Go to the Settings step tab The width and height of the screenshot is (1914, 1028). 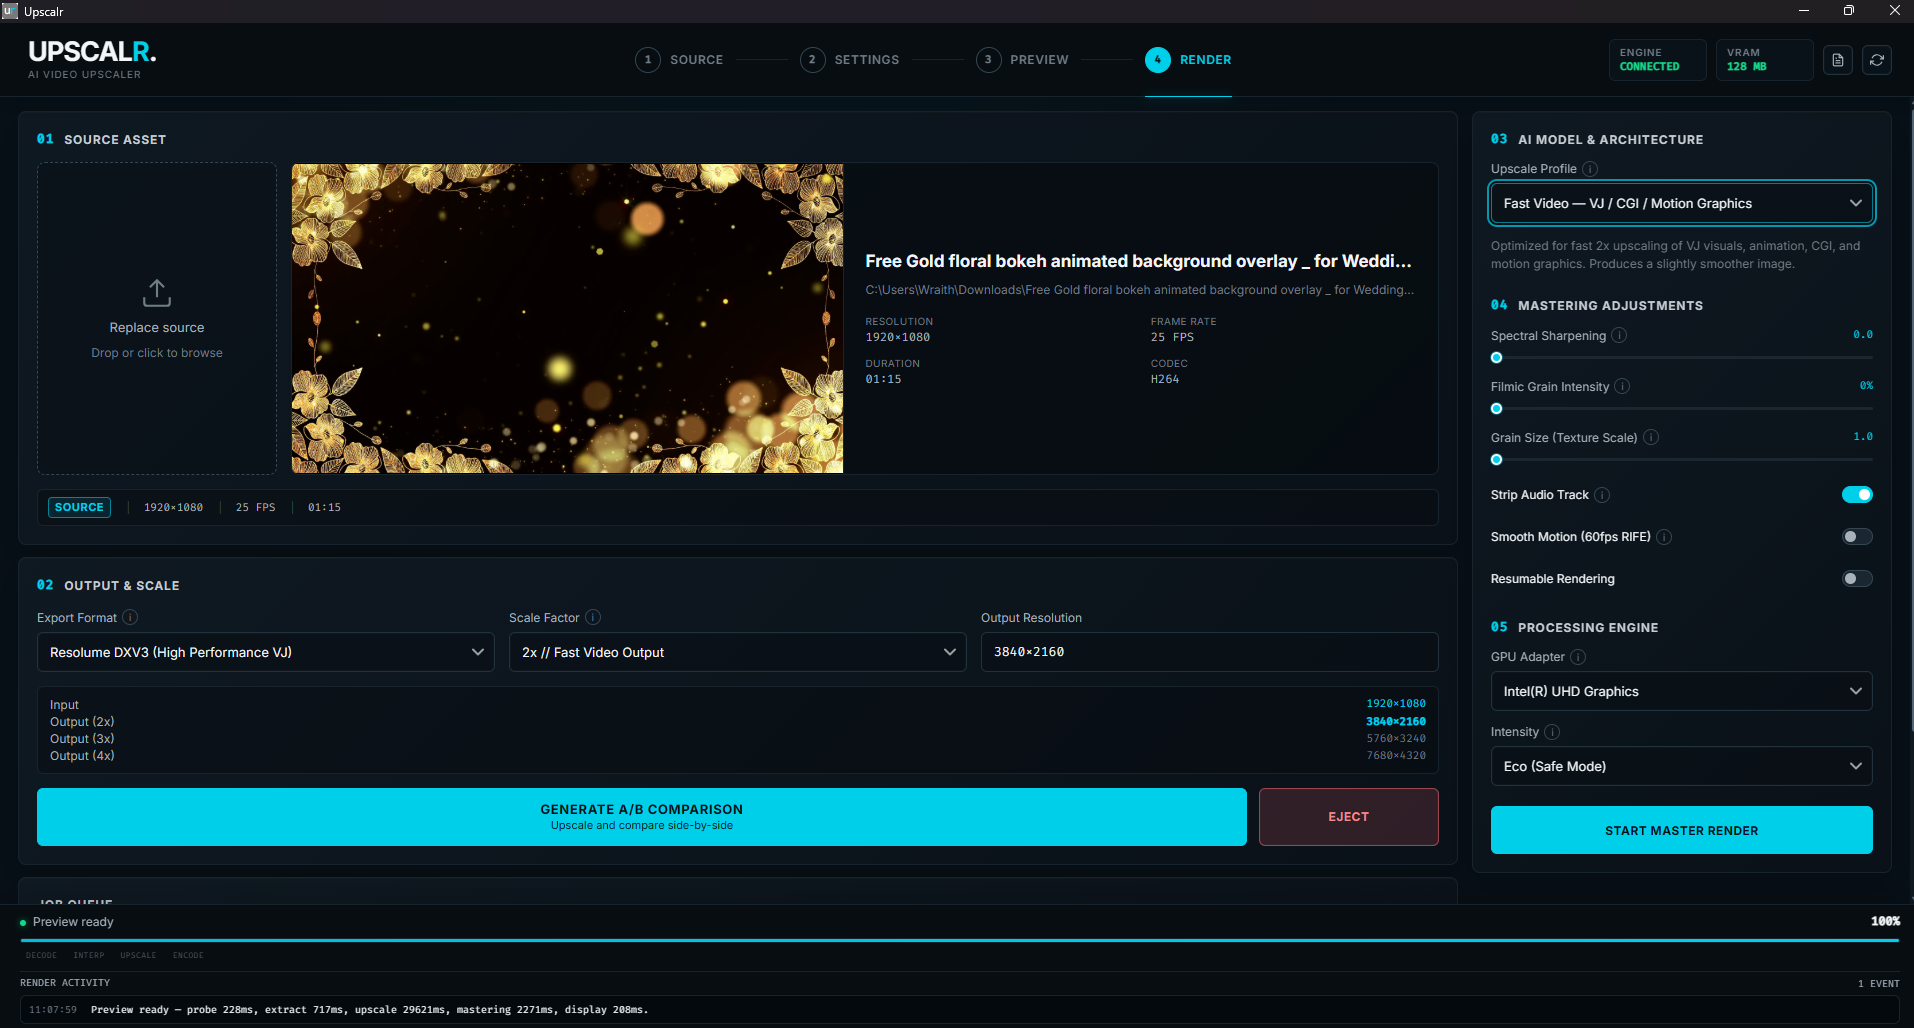click(850, 60)
